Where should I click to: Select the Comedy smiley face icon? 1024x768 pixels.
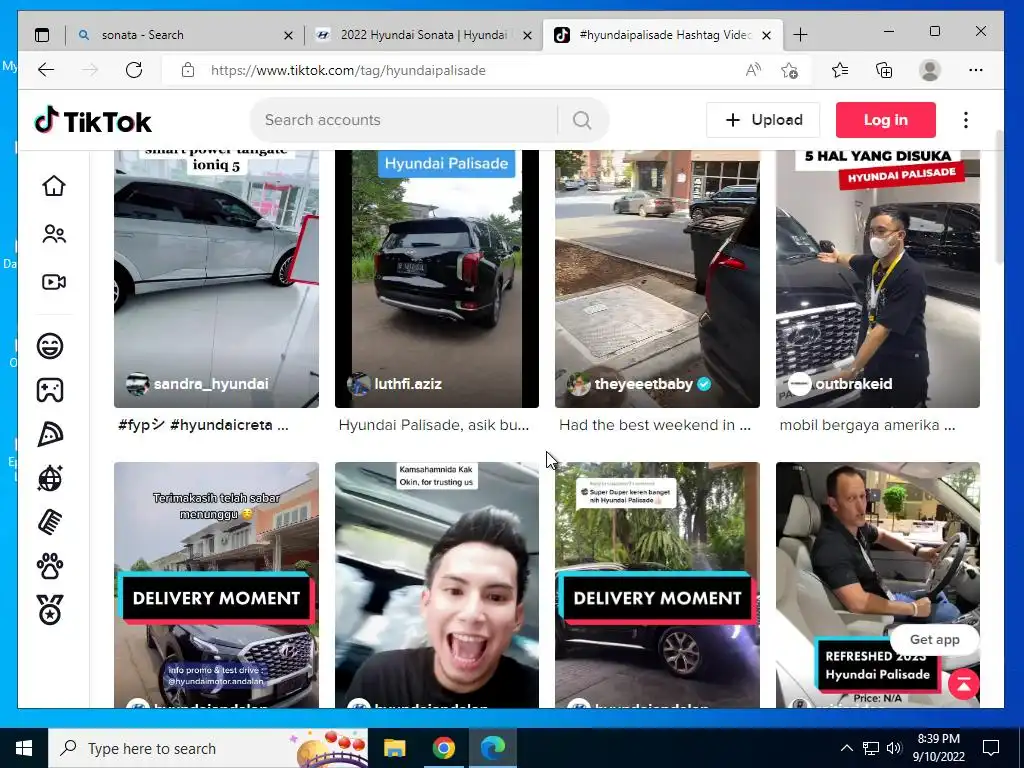pyautogui.click(x=50, y=346)
